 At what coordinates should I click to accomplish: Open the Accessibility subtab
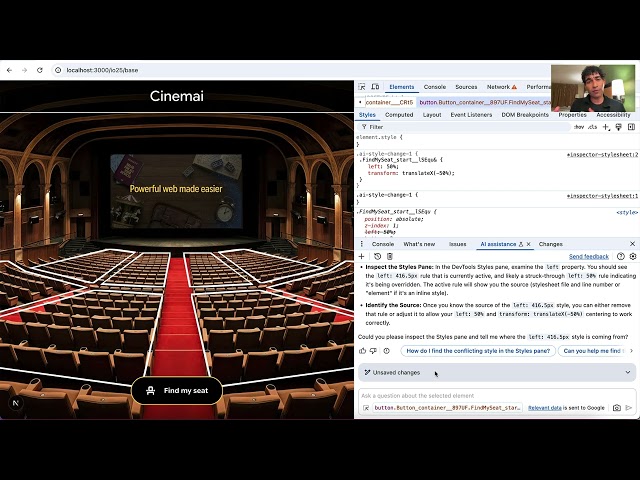[x=613, y=115]
